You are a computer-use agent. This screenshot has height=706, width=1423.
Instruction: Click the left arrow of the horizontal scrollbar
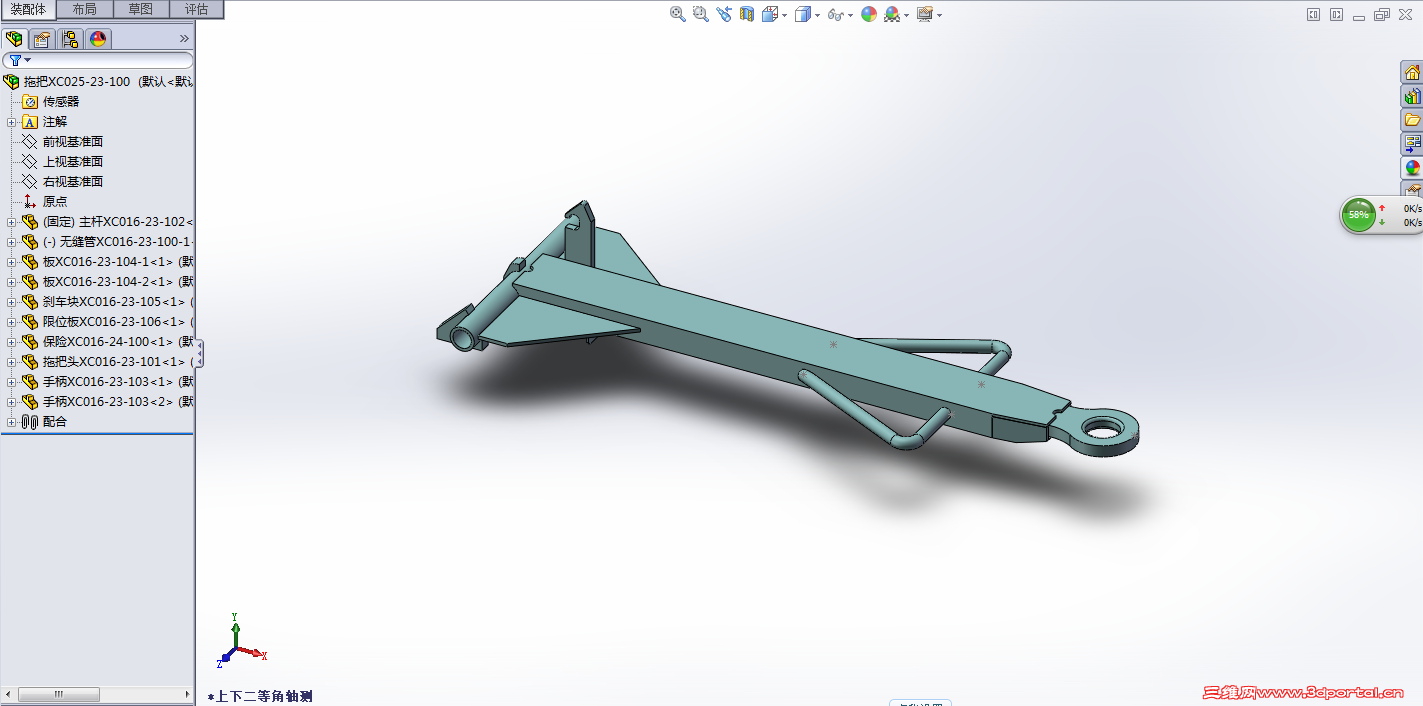[9, 694]
